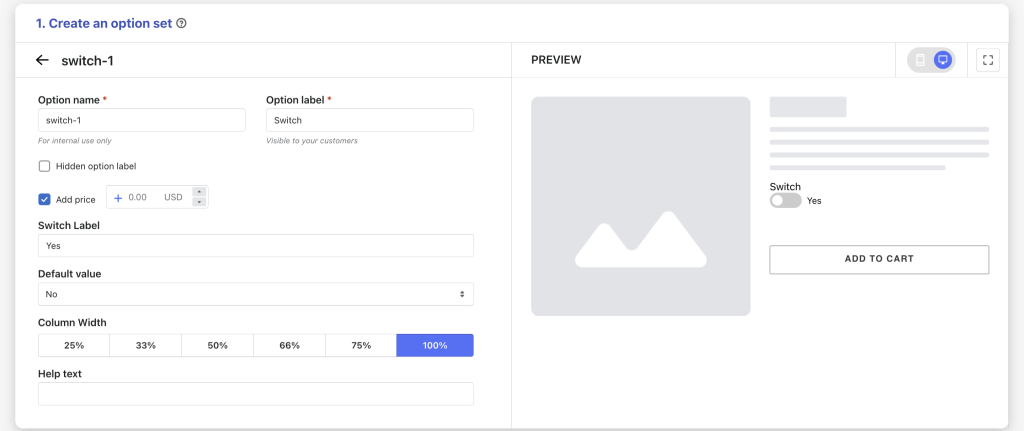The width and height of the screenshot is (1024, 431).
Task: Switch preview to mobile device view
Action: [x=920, y=60]
